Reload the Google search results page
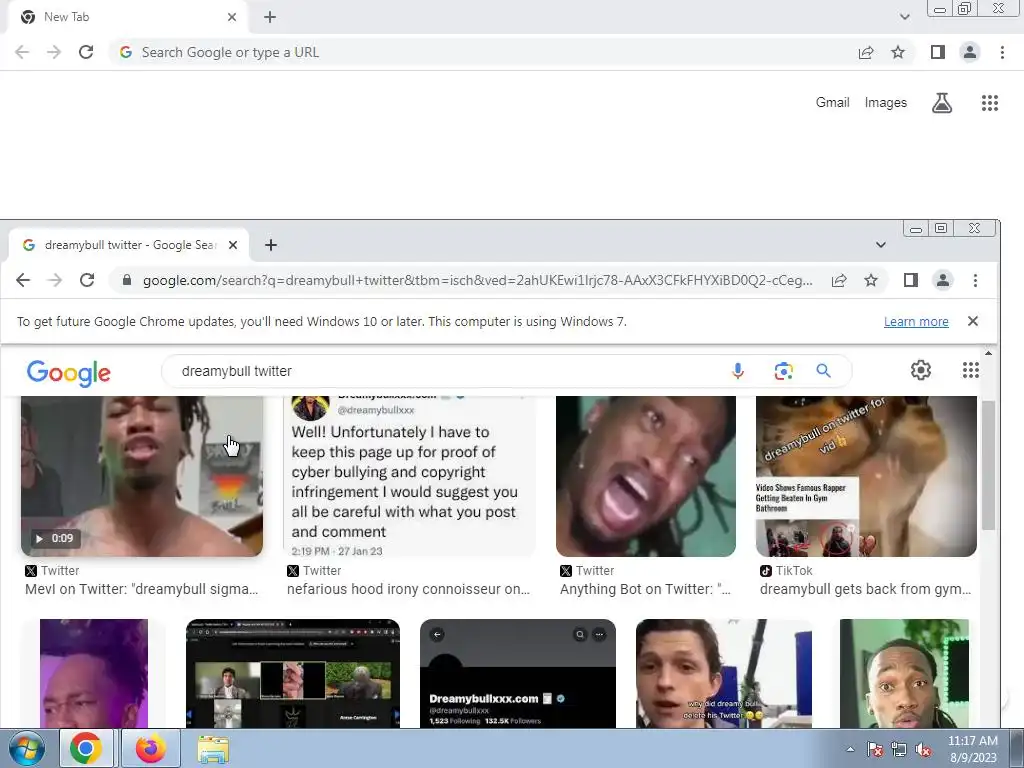The width and height of the screenshot is (1024, 768). (x=87, y=280)
